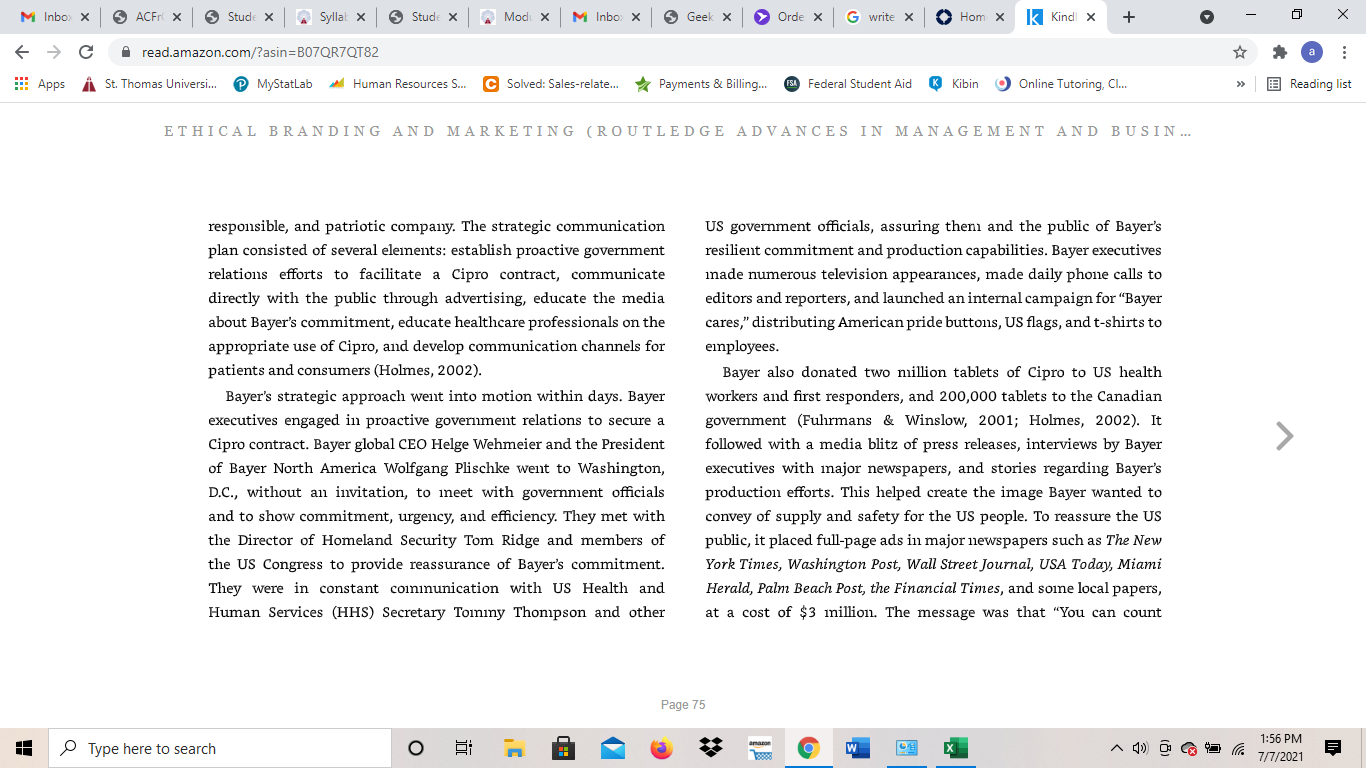Close the Syllab tab
This screenshot has width=1366, height=768.
pyautogui.click(x=360, y=17)
